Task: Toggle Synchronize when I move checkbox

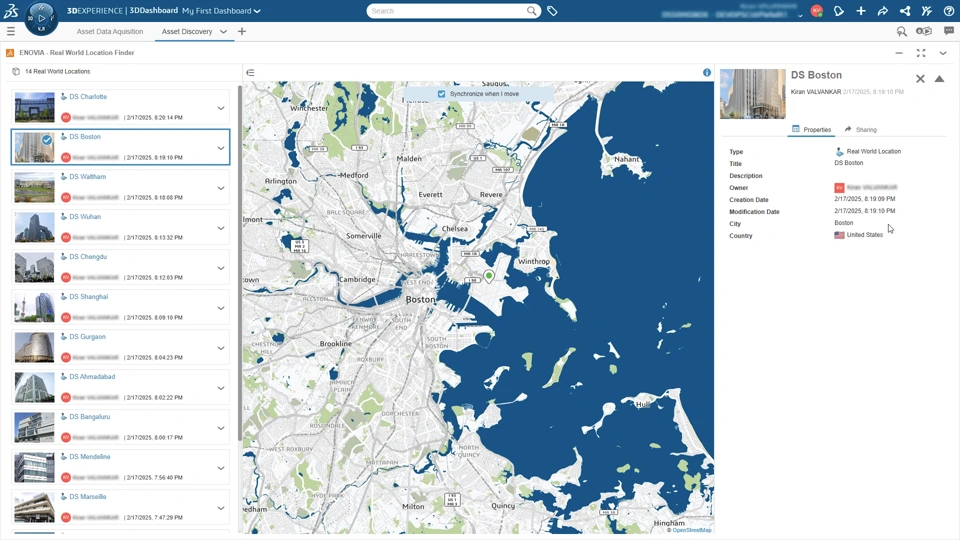Action: (x=441, y=94)
